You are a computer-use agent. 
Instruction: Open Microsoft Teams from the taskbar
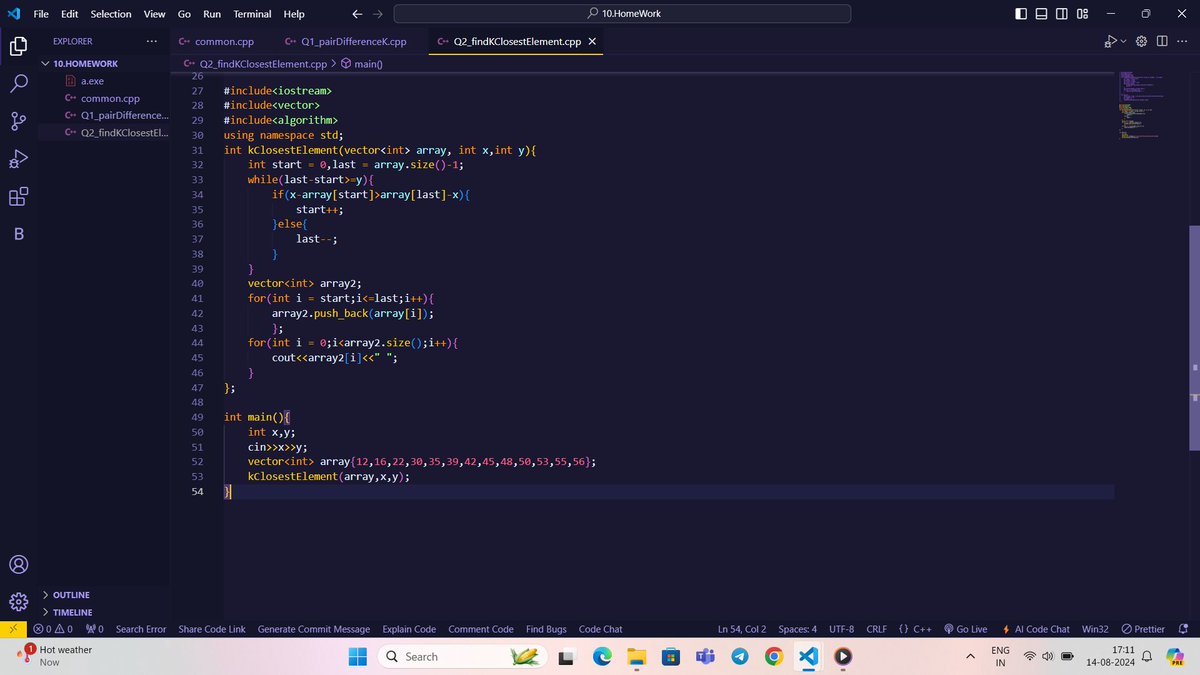tap(705, 656)
